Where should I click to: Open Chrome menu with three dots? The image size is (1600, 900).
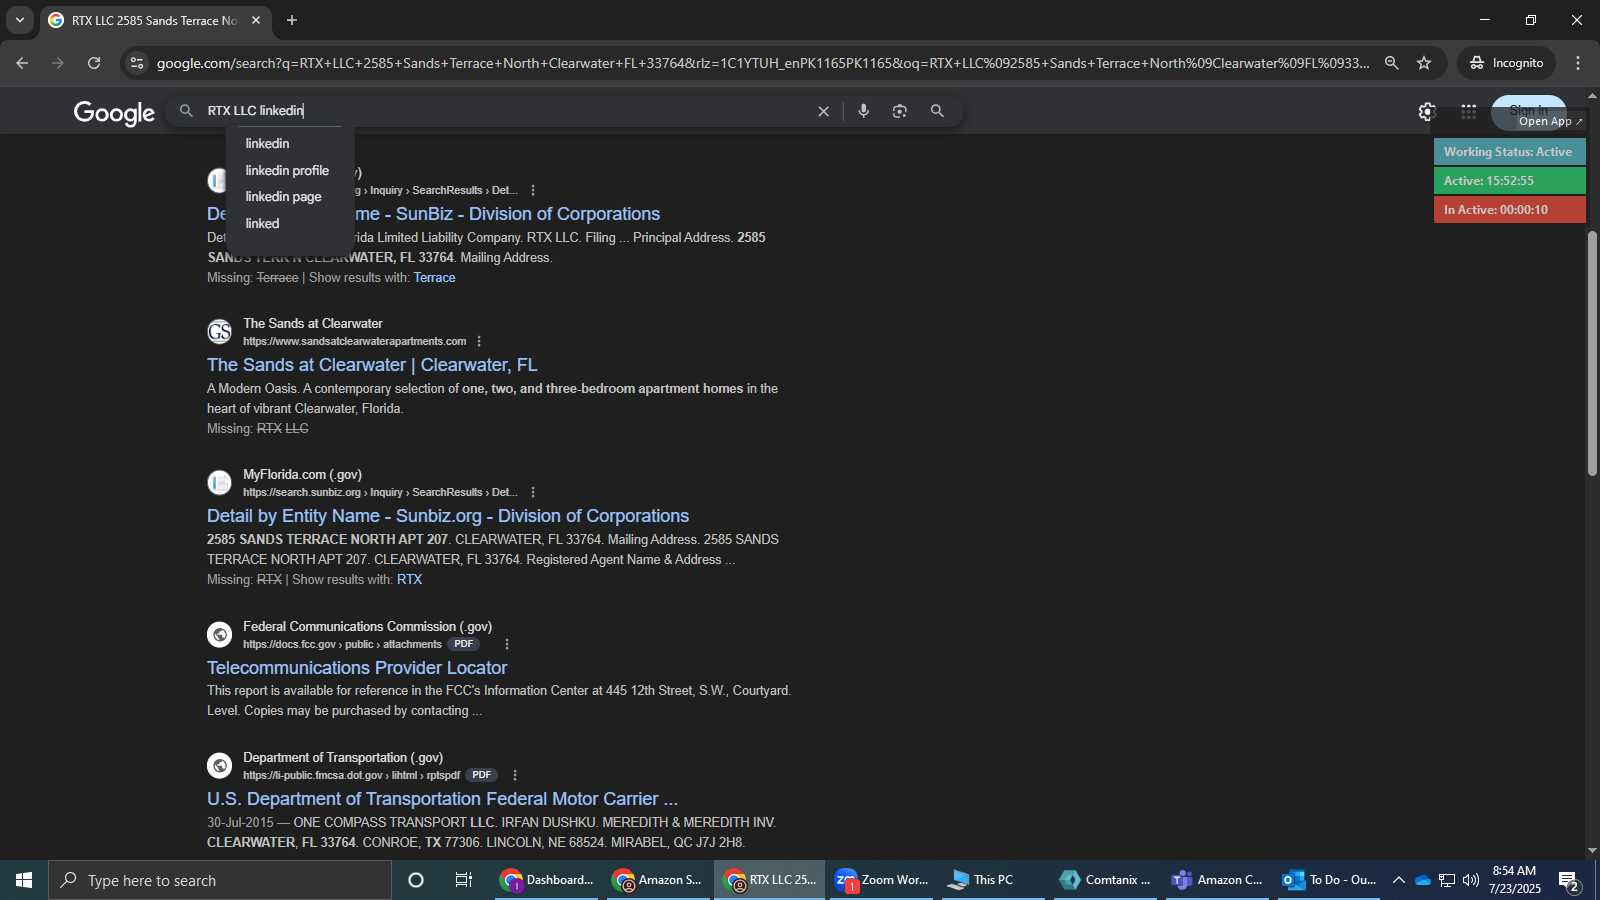point(1578,63)
